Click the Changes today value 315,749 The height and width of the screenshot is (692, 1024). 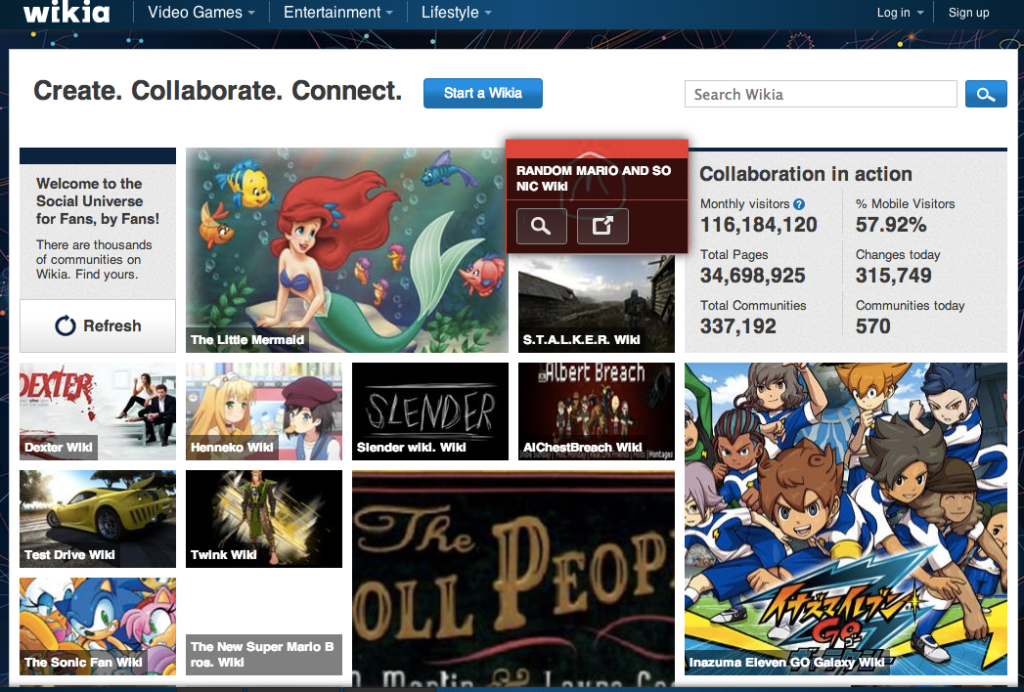[x=893, y=275]
